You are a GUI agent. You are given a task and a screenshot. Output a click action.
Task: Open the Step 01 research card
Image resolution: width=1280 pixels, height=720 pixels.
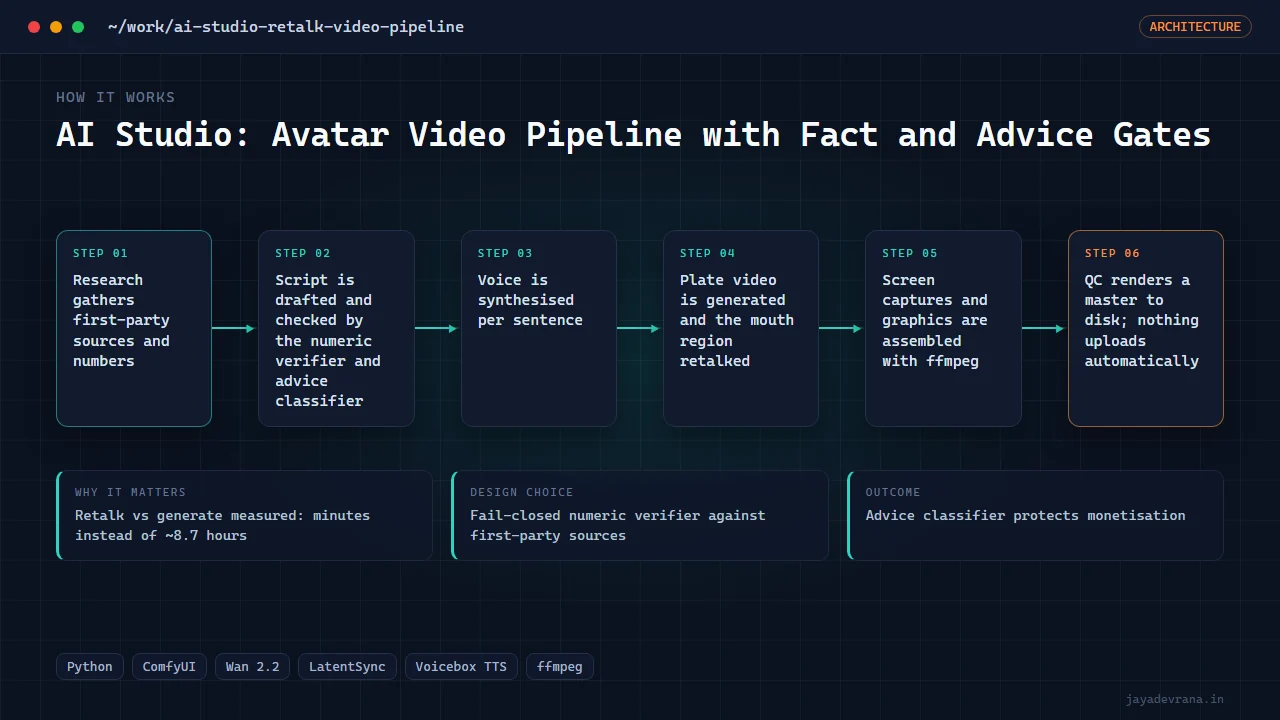(x=134, y=329)
